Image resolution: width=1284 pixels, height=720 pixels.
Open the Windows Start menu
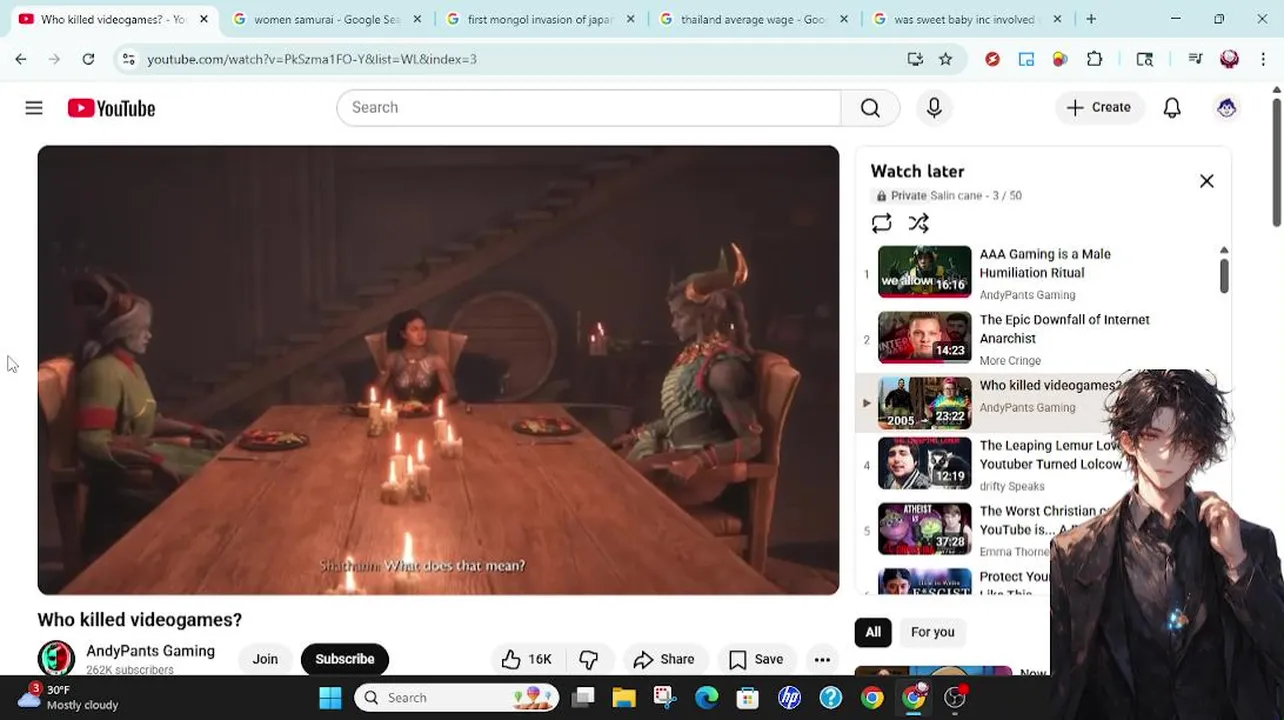(330, 697)
